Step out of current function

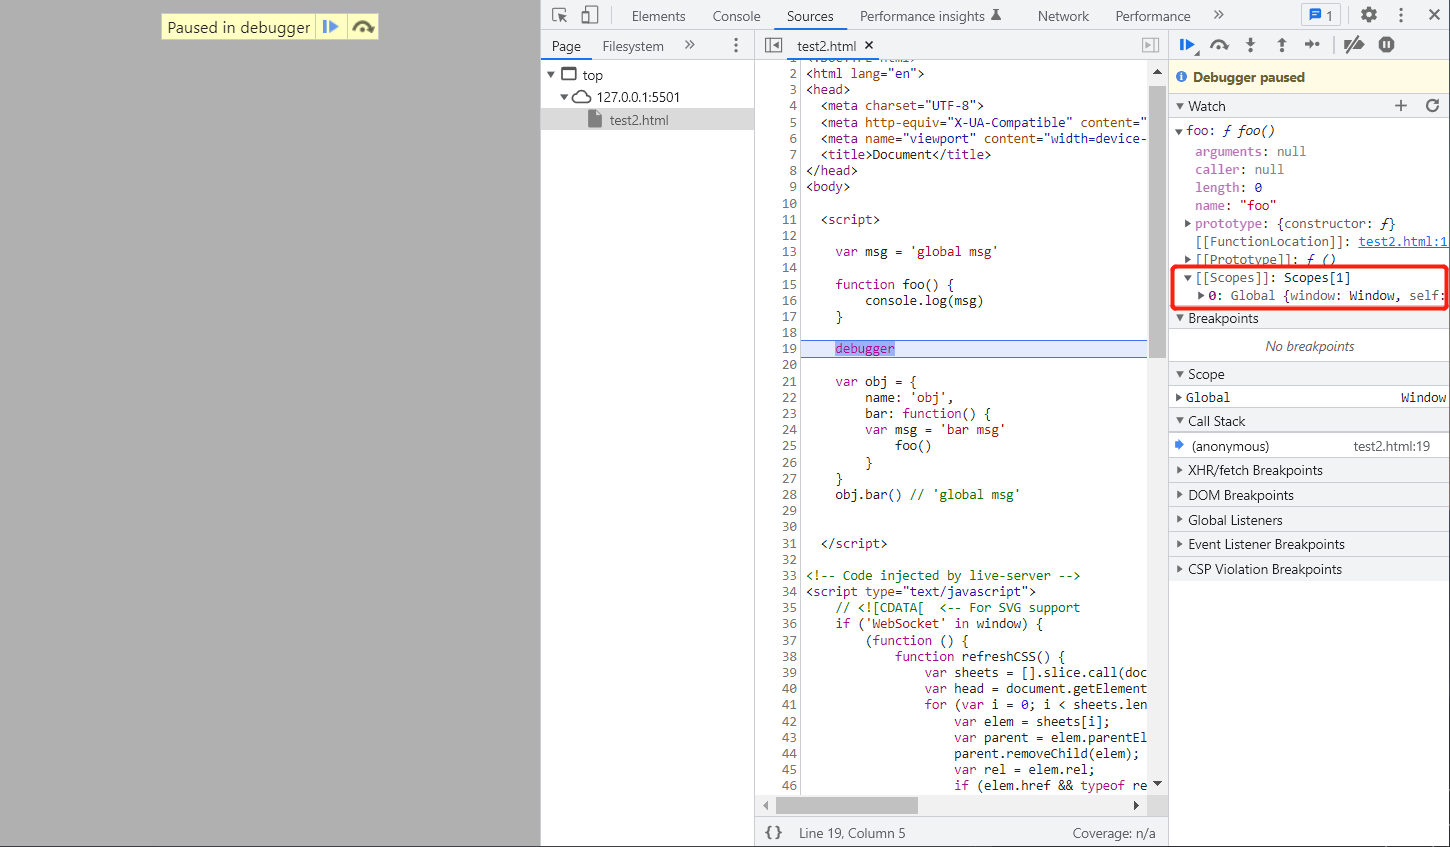pyautogui.click(x=1282, y=45)
